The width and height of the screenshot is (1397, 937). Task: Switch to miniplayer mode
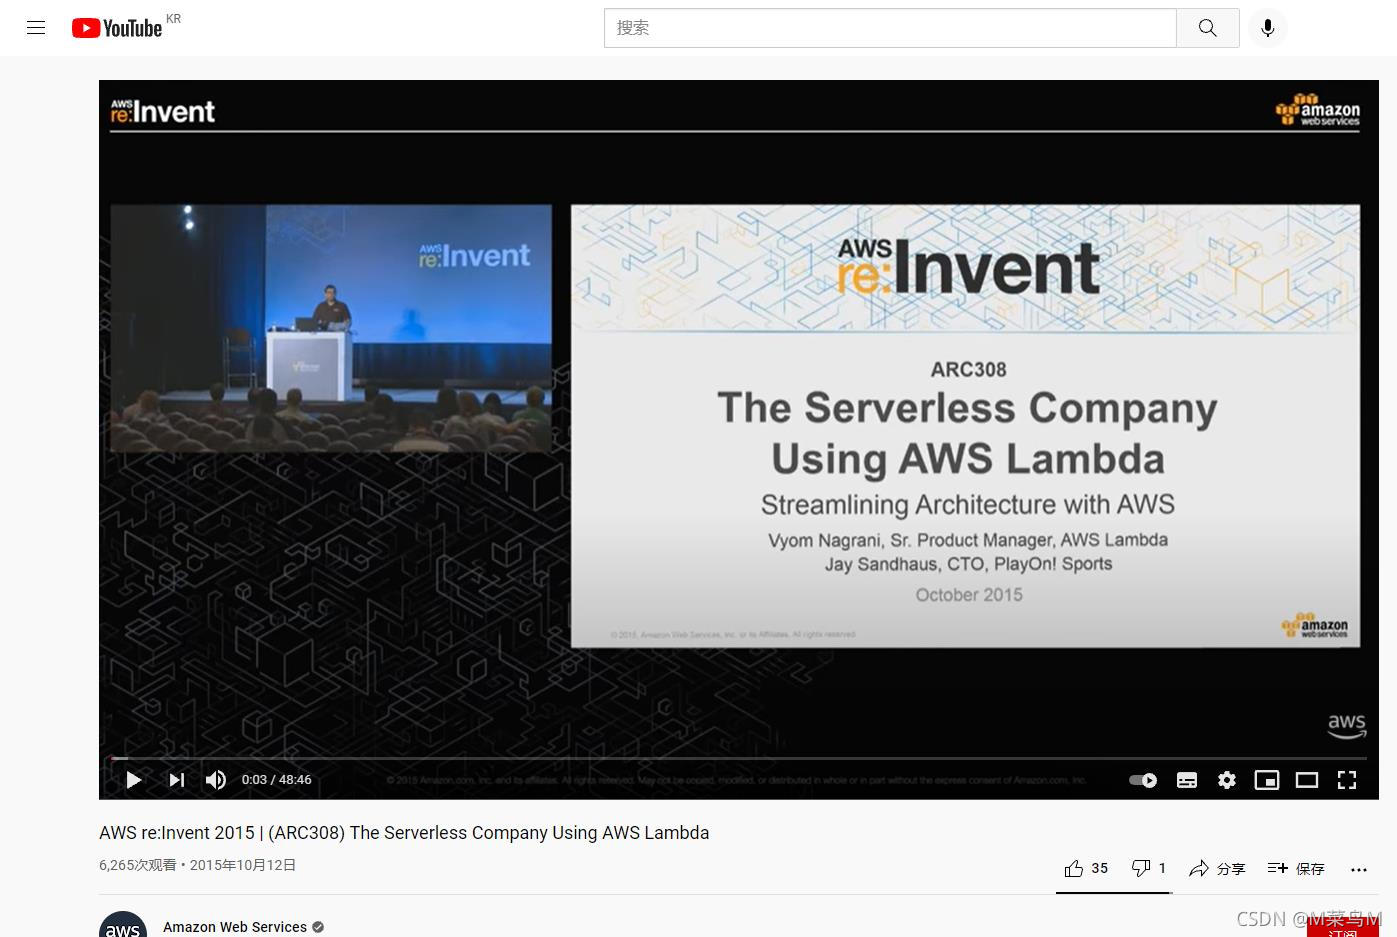(1267, 780)
